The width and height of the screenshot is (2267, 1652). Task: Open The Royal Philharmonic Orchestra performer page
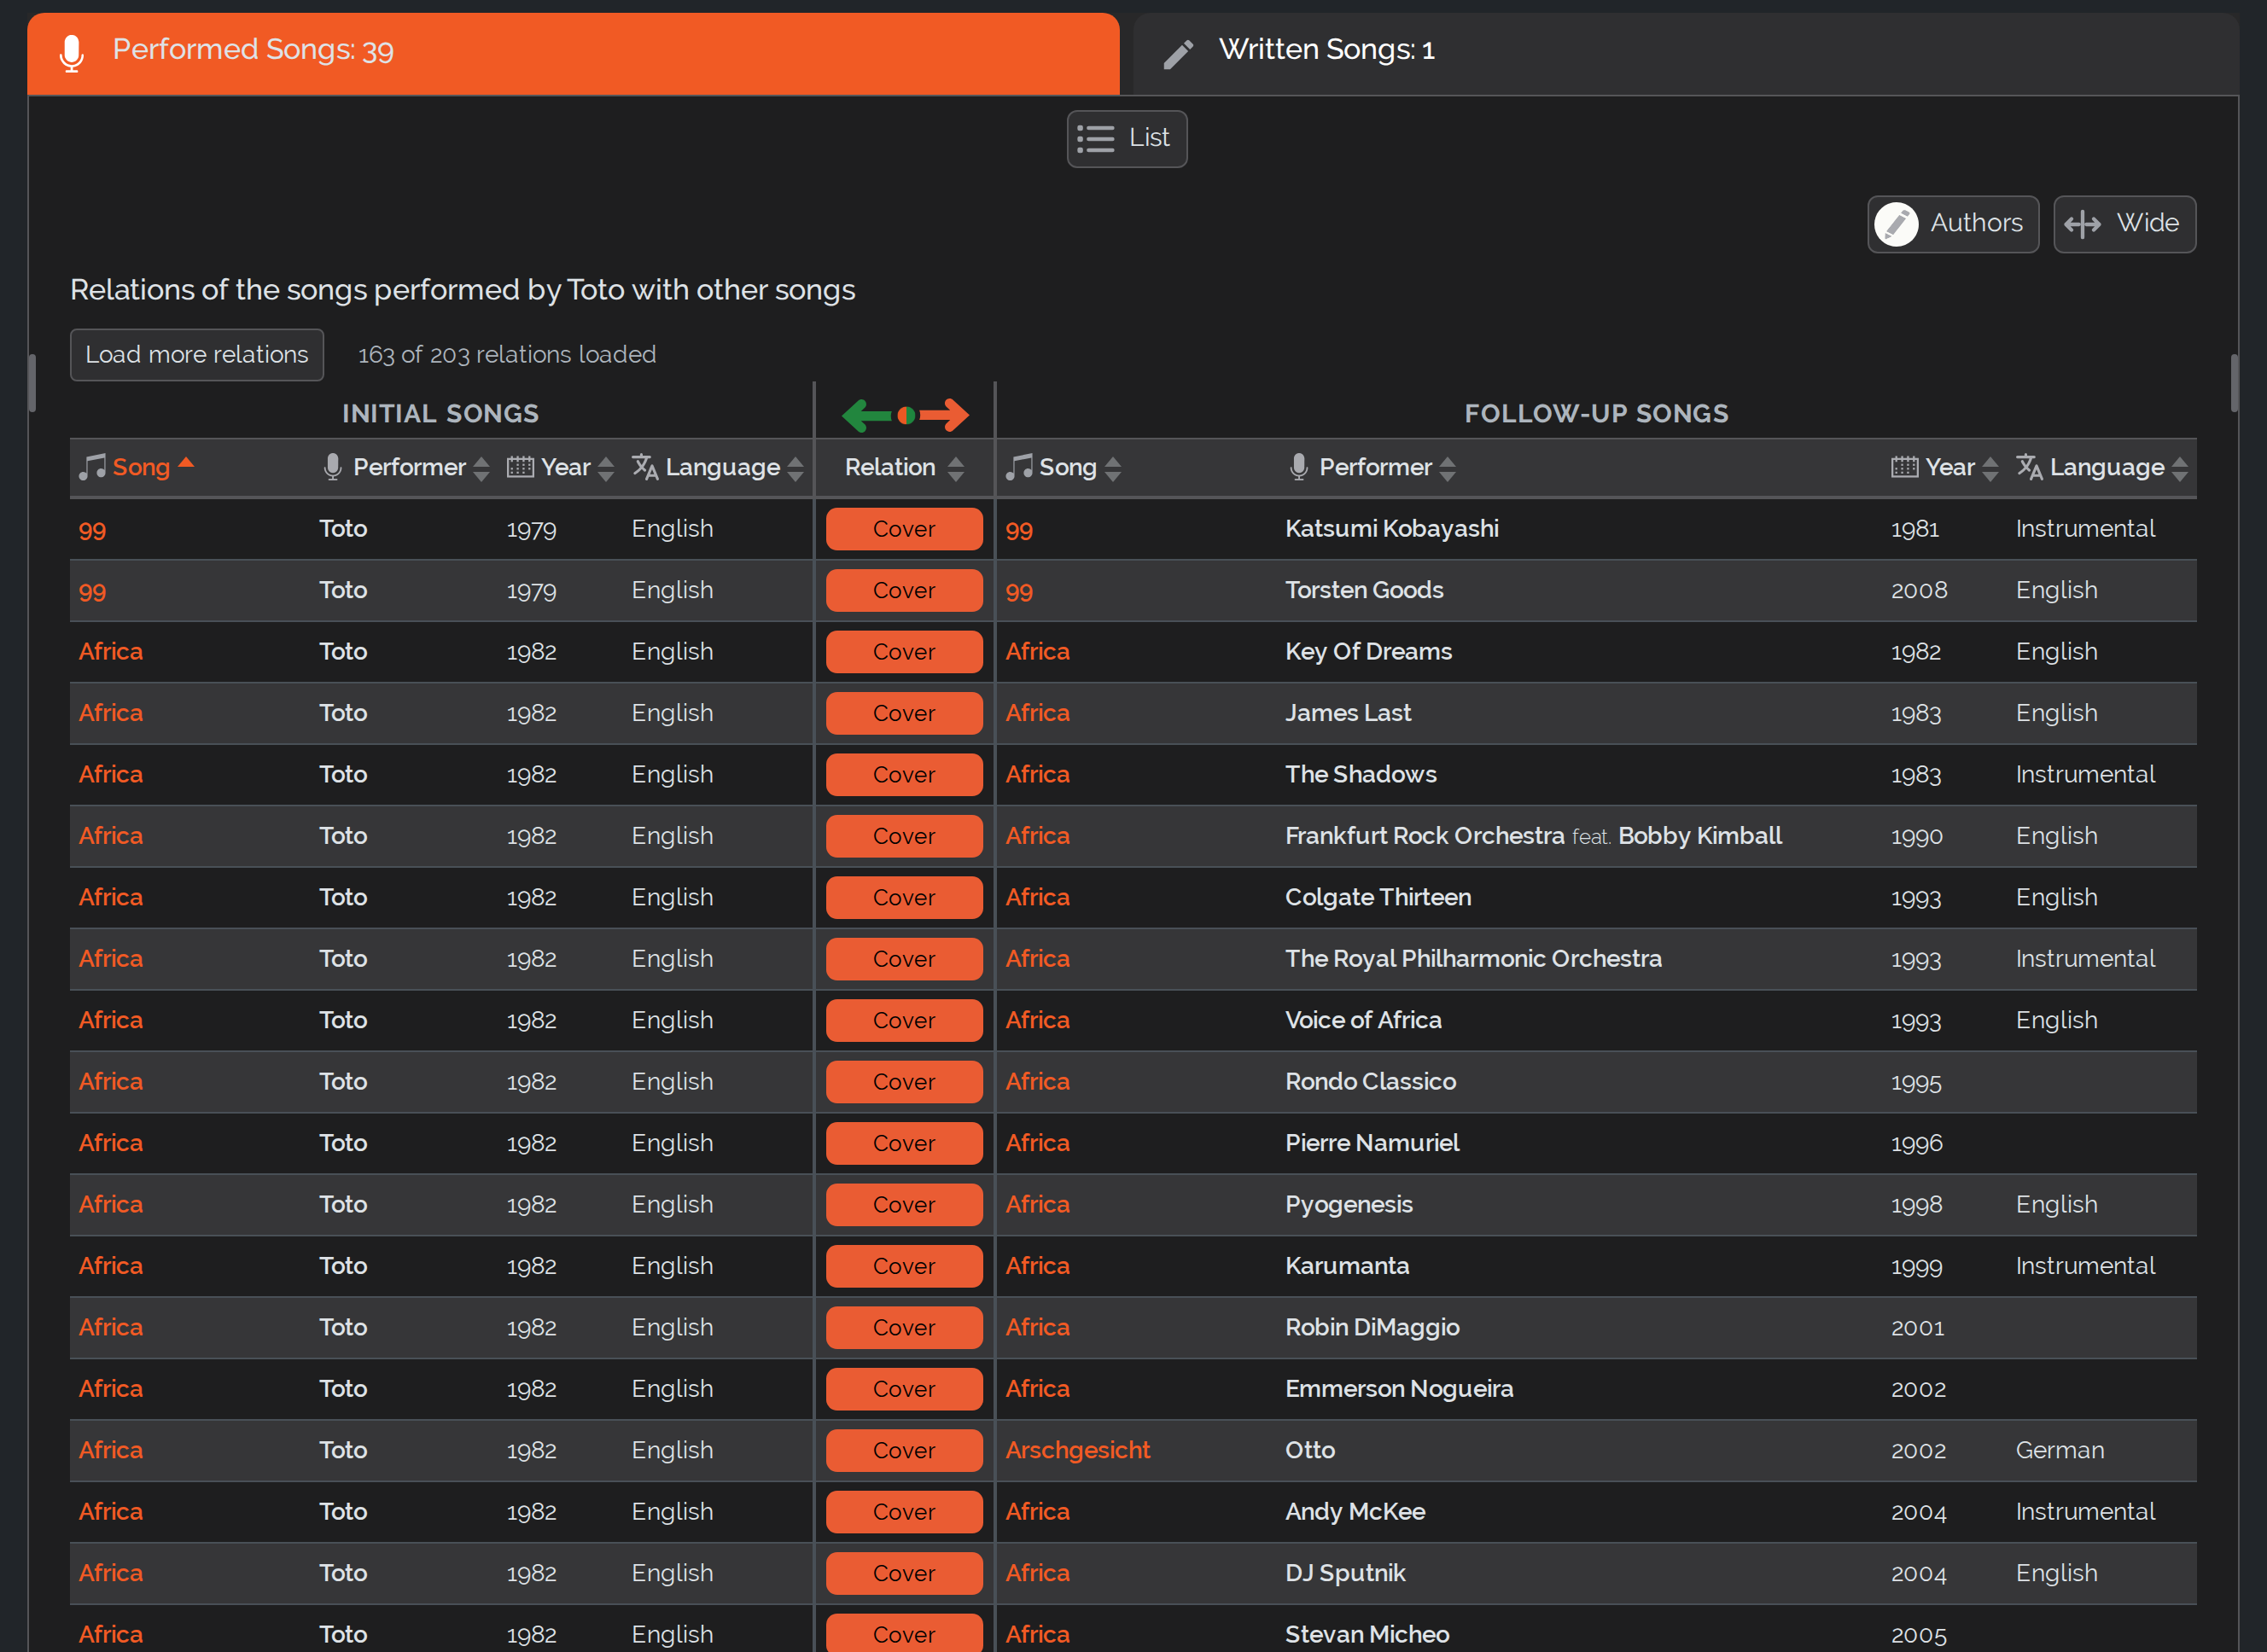pyautogui.click(x=1473, y=959)
